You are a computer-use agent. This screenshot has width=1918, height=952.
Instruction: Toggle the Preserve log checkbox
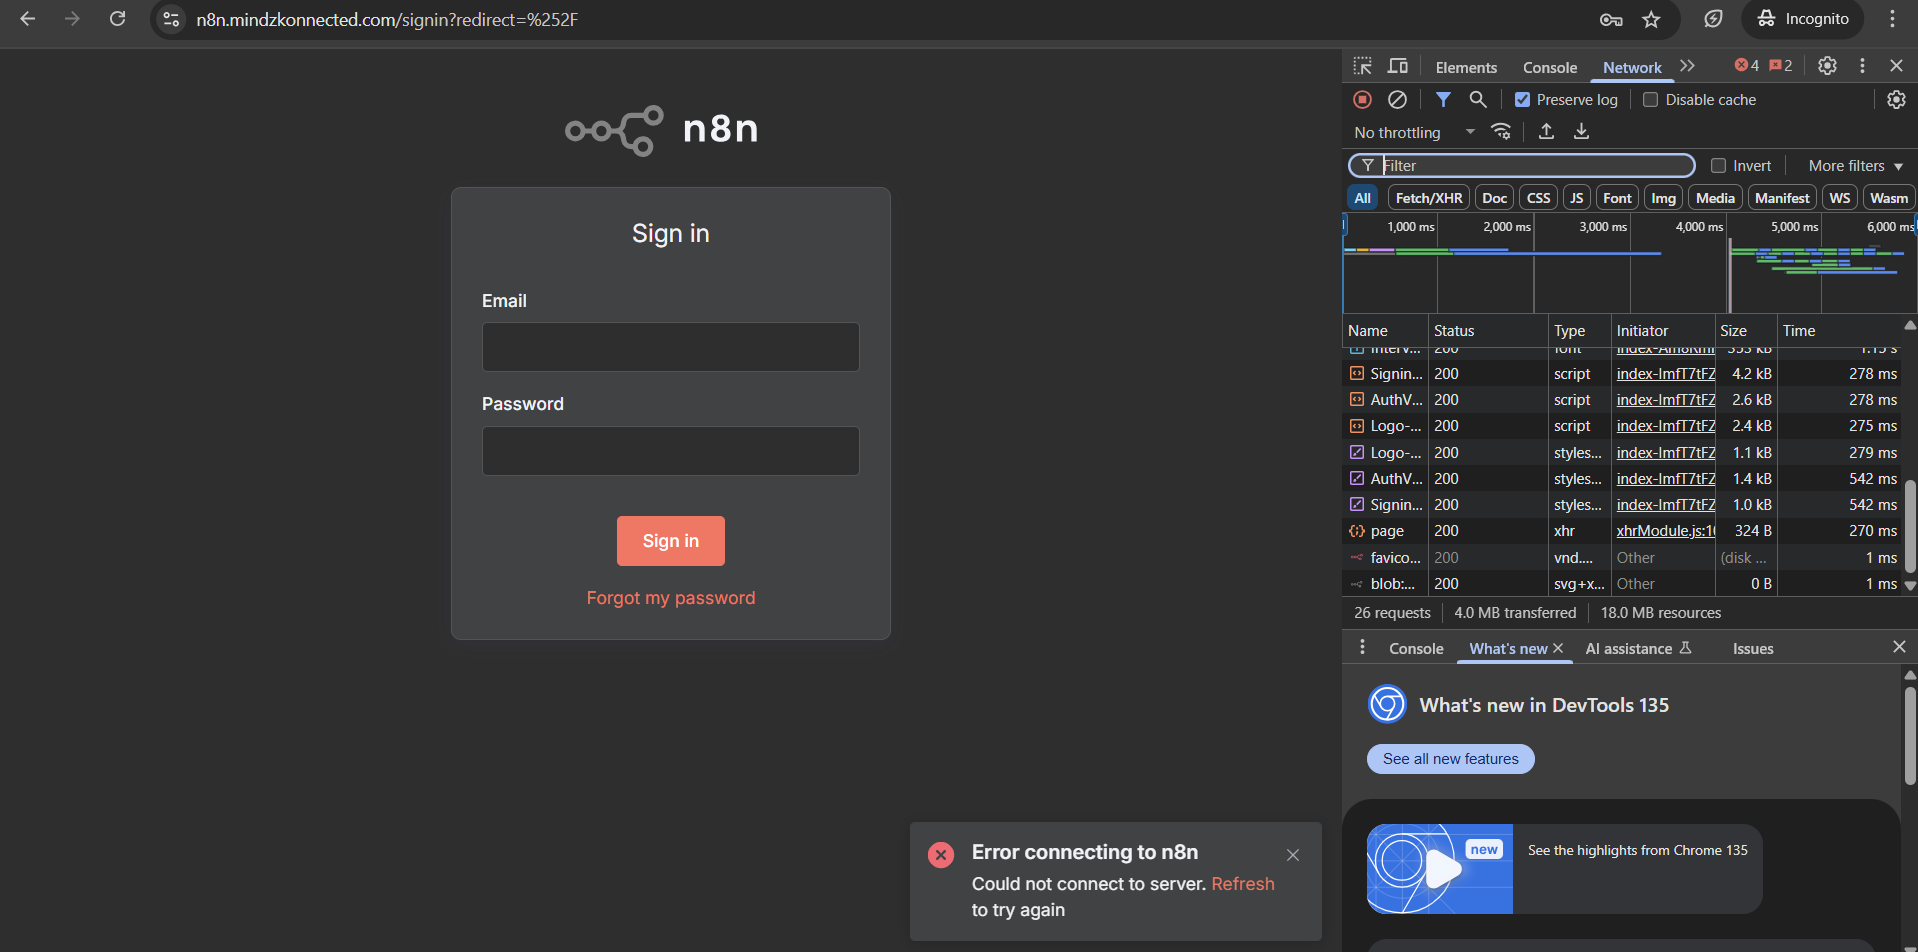(1522, 100)
